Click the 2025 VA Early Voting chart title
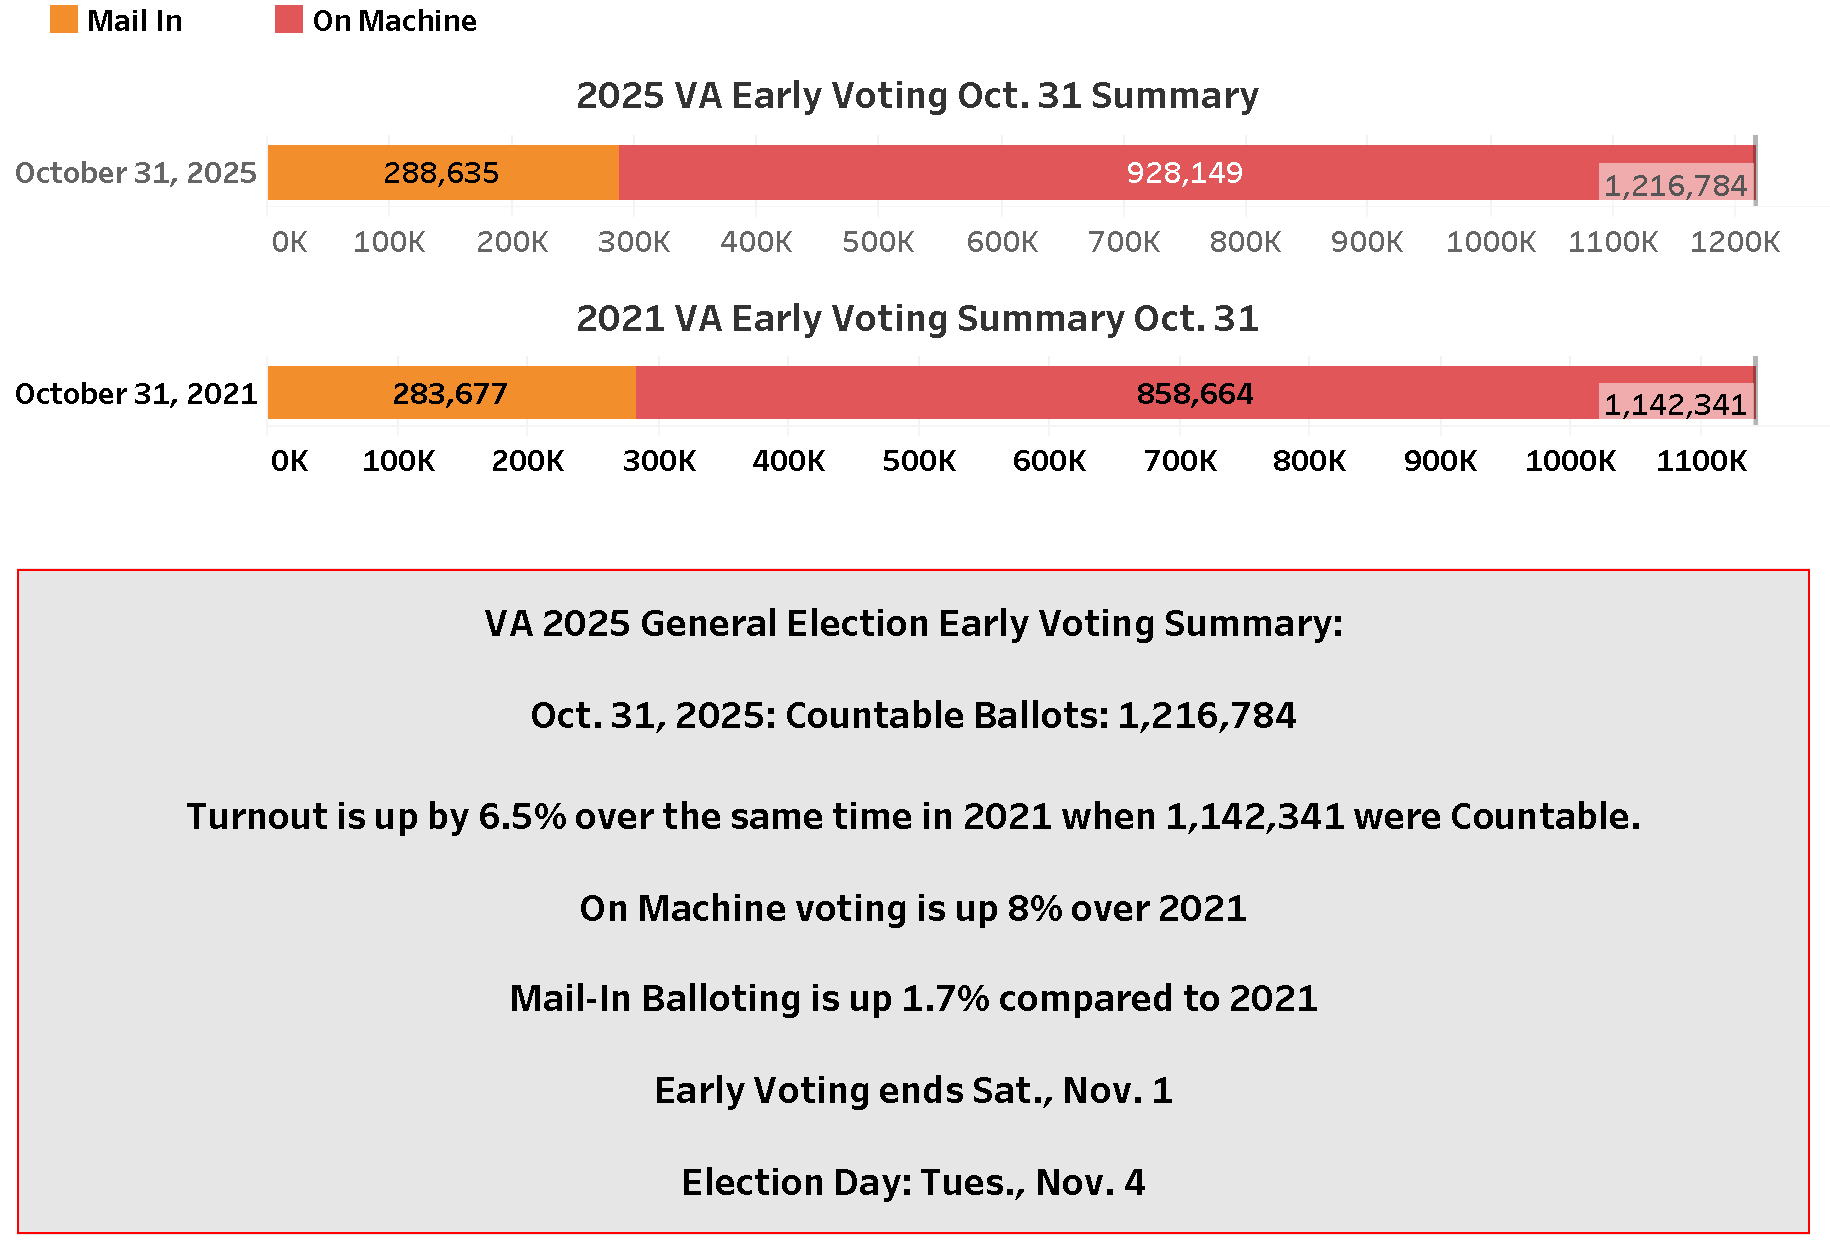1830x1256 pixels. click(x=917, y=96)
